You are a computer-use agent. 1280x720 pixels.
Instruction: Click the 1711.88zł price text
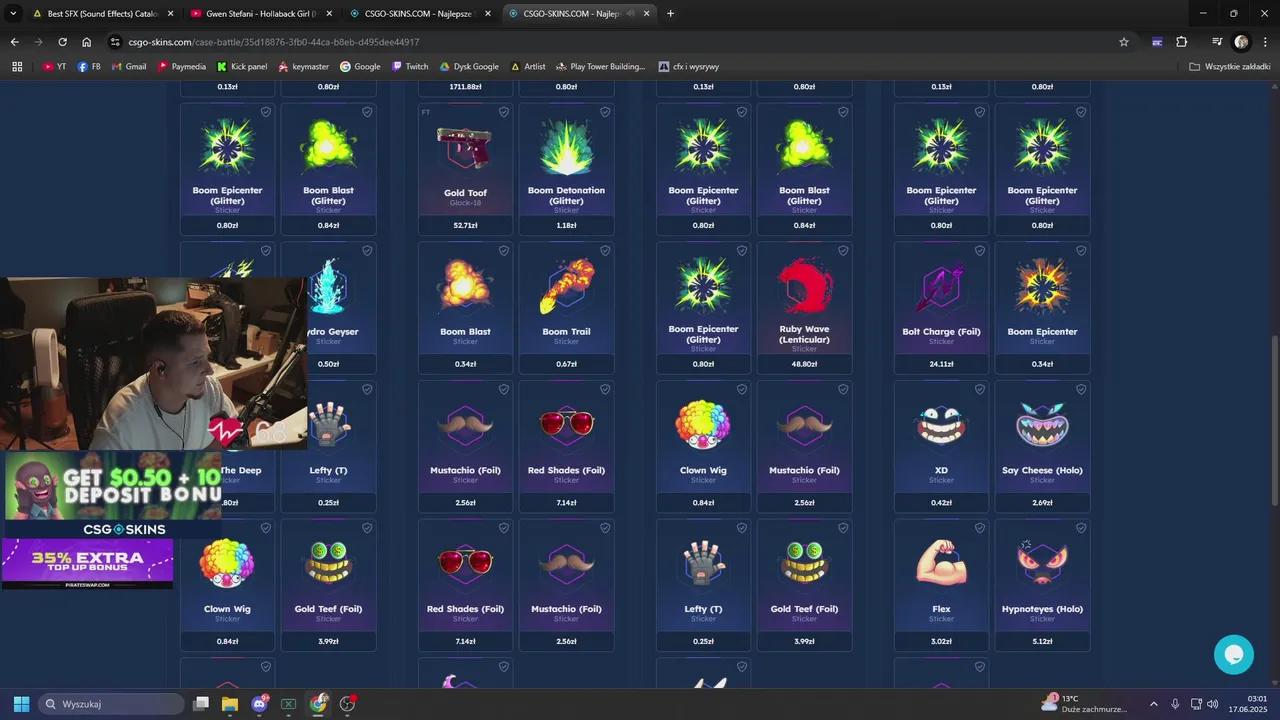[465, 87]
